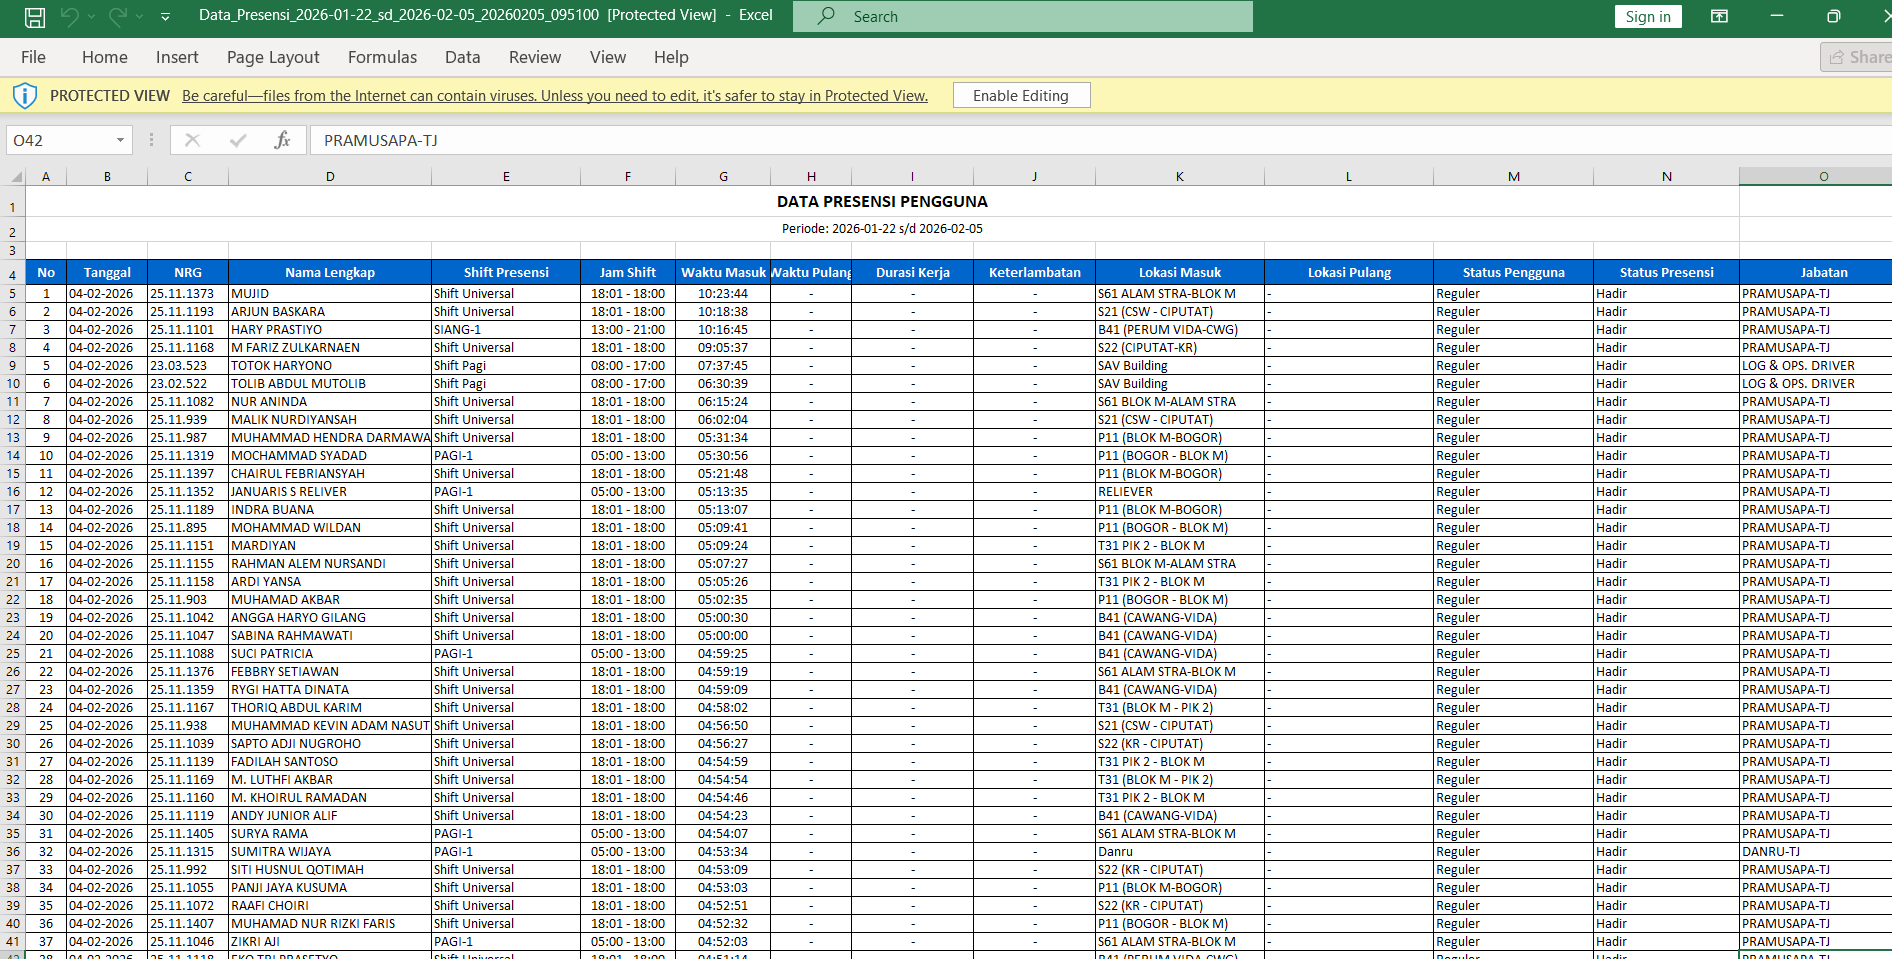
Task: Click the Protected View warning link
Action: (554, 96)
